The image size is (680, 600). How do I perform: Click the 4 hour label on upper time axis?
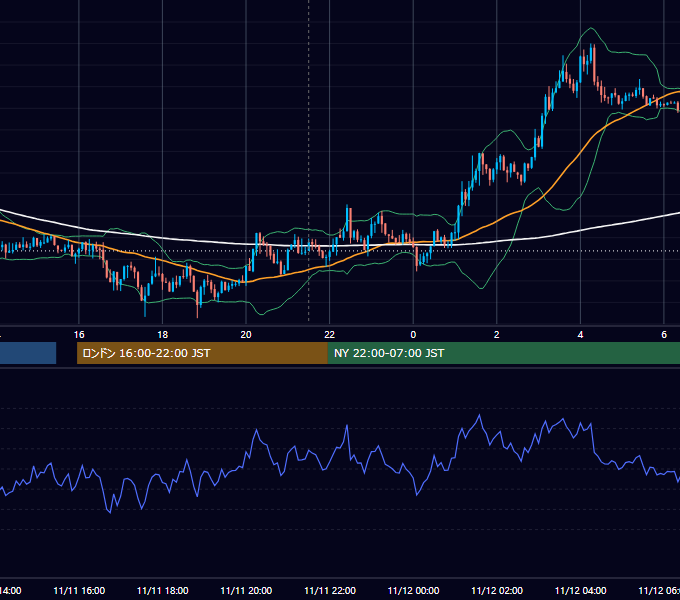tap(580, 335)
